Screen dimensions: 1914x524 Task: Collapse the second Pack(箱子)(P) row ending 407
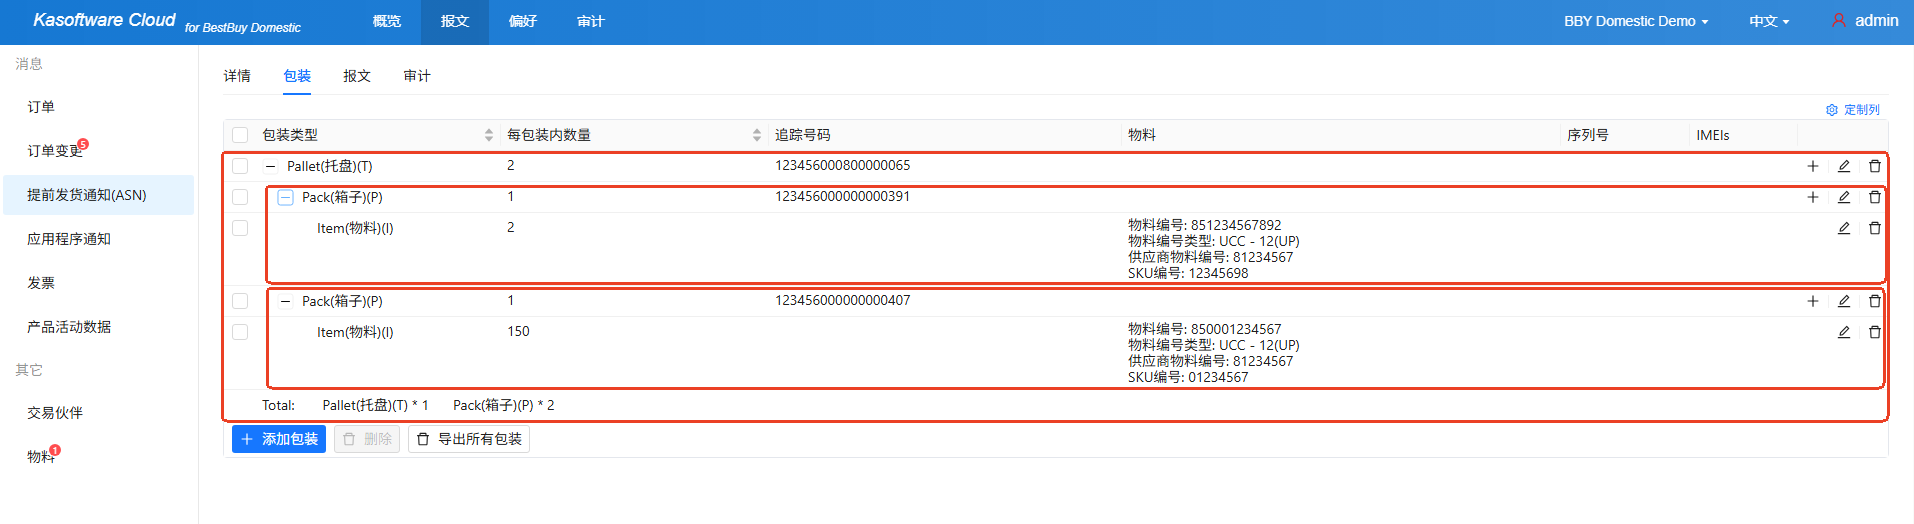point(285,301)
